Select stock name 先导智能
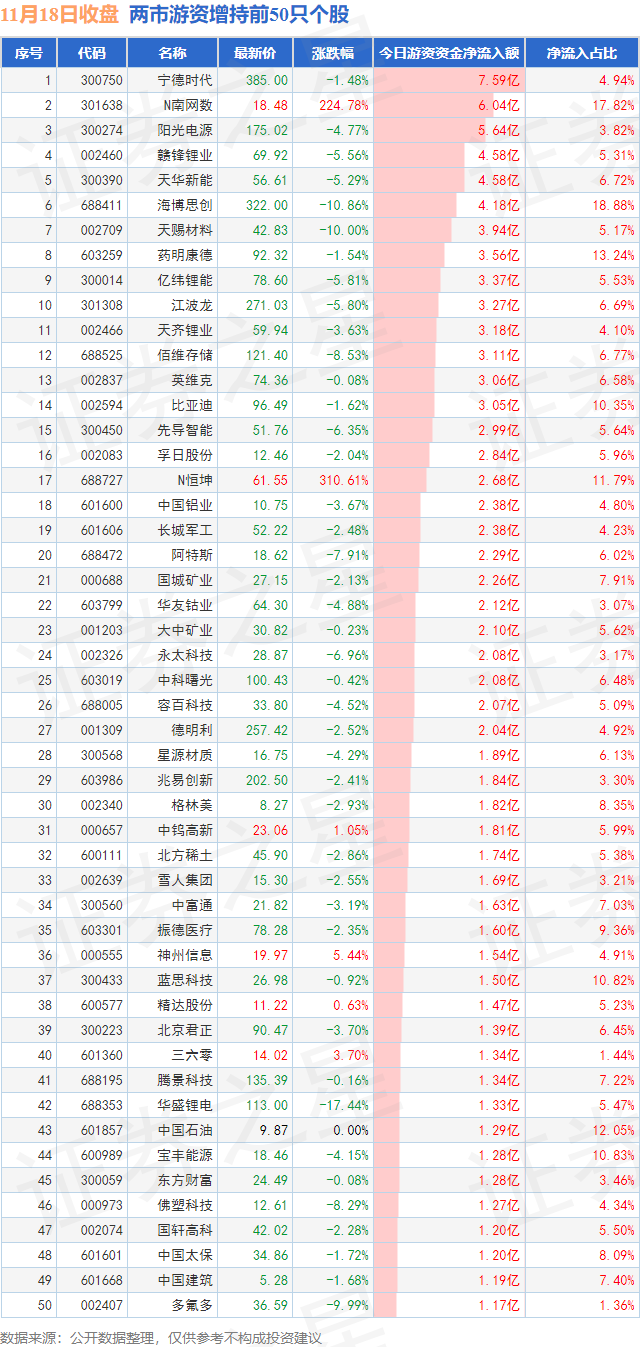 coord(186,430)
